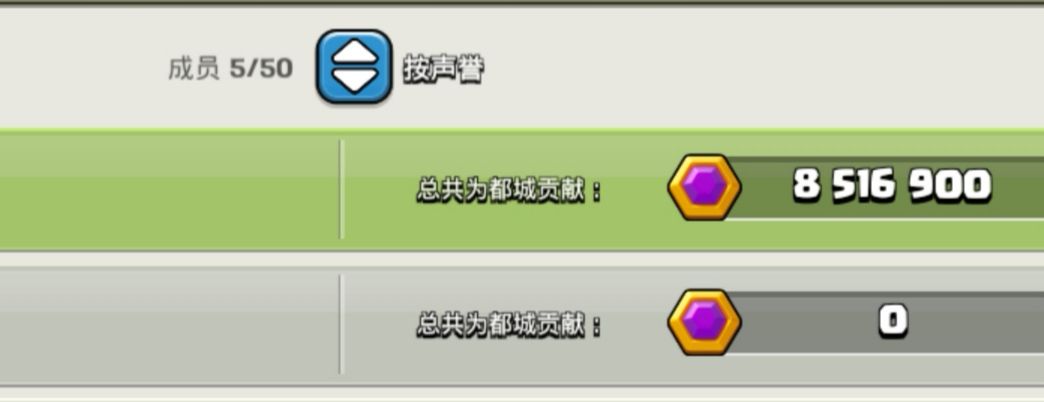Select the 按声誉 sort label
Screen dimensions: 1044x402
pyautogui.click(x=443, y=69)
